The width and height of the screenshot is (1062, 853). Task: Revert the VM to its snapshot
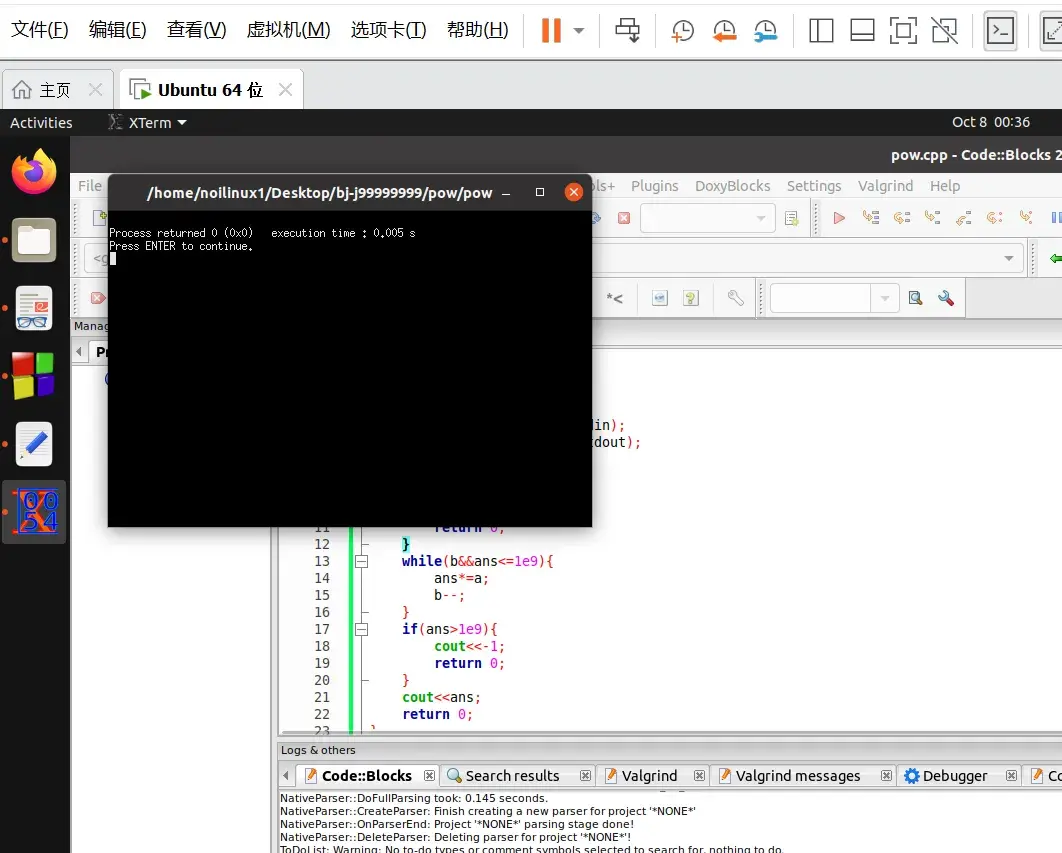point(724,31)
